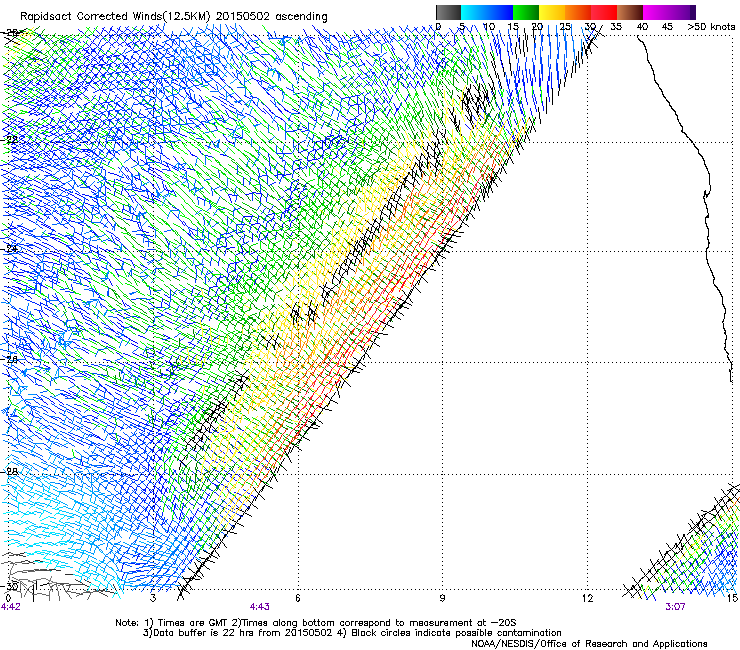Image resolution: width=740 pixels, height=650 pixels.
Task: Click the green 15-20 knots legend swatch
Action: coord(526,12)
